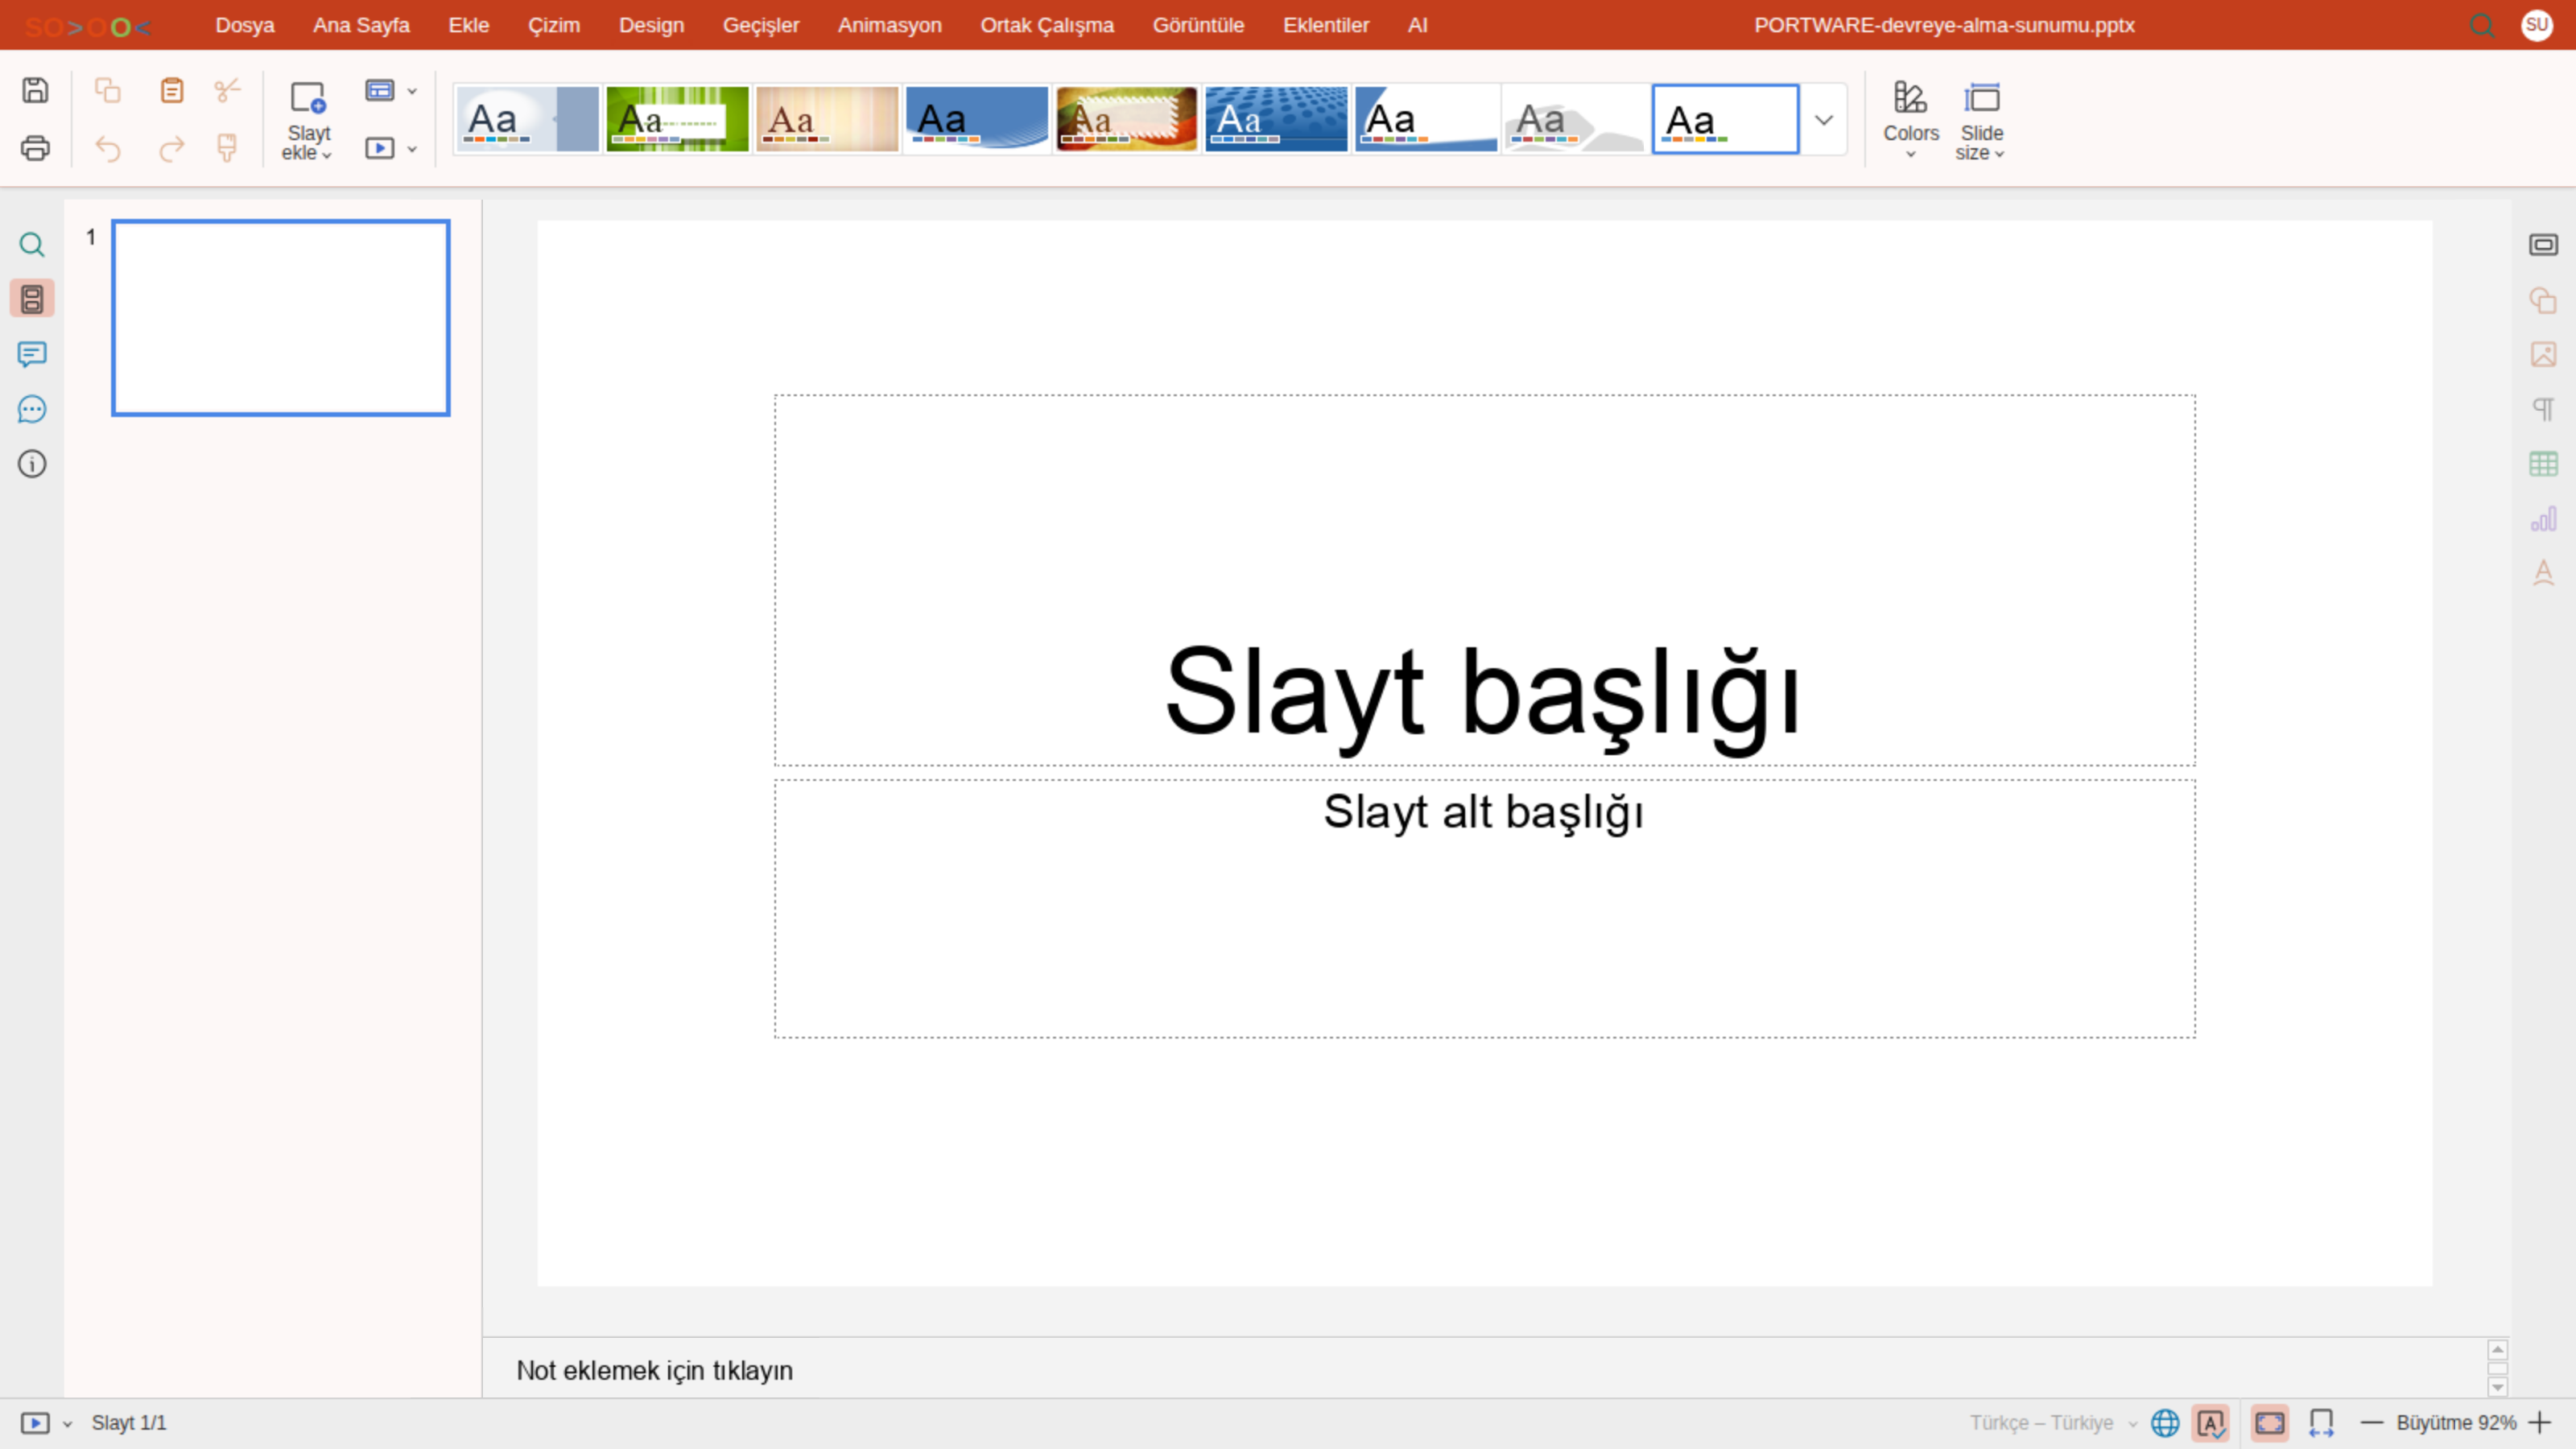Select the blank white theme

(x=1726, y=119)
